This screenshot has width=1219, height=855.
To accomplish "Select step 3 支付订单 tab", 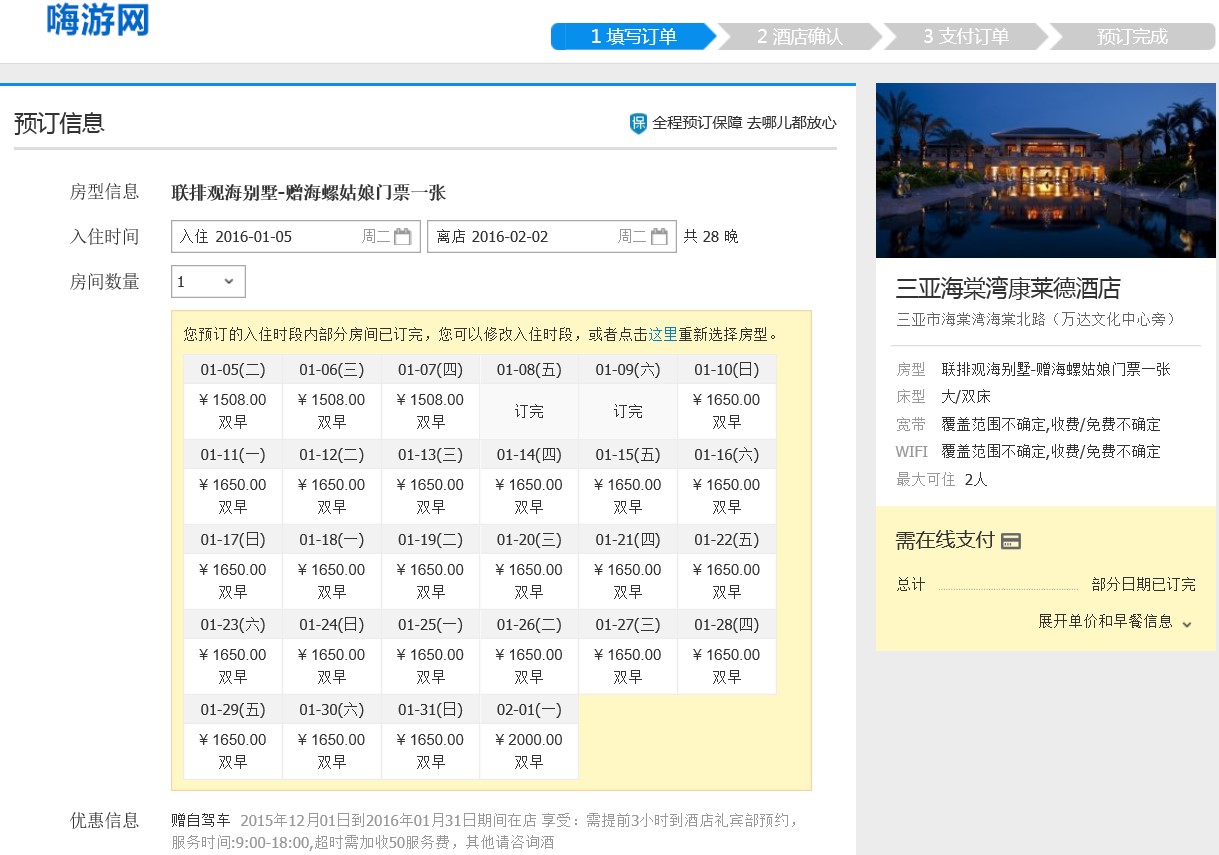I will [x=966, y=37].
